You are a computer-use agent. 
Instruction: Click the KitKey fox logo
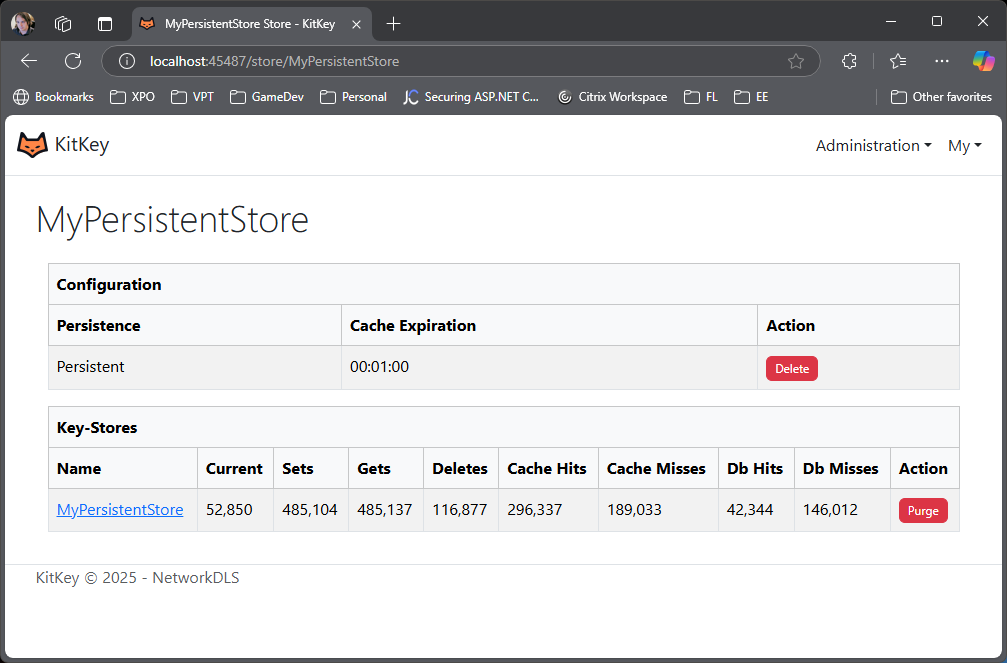pos(33,145)
